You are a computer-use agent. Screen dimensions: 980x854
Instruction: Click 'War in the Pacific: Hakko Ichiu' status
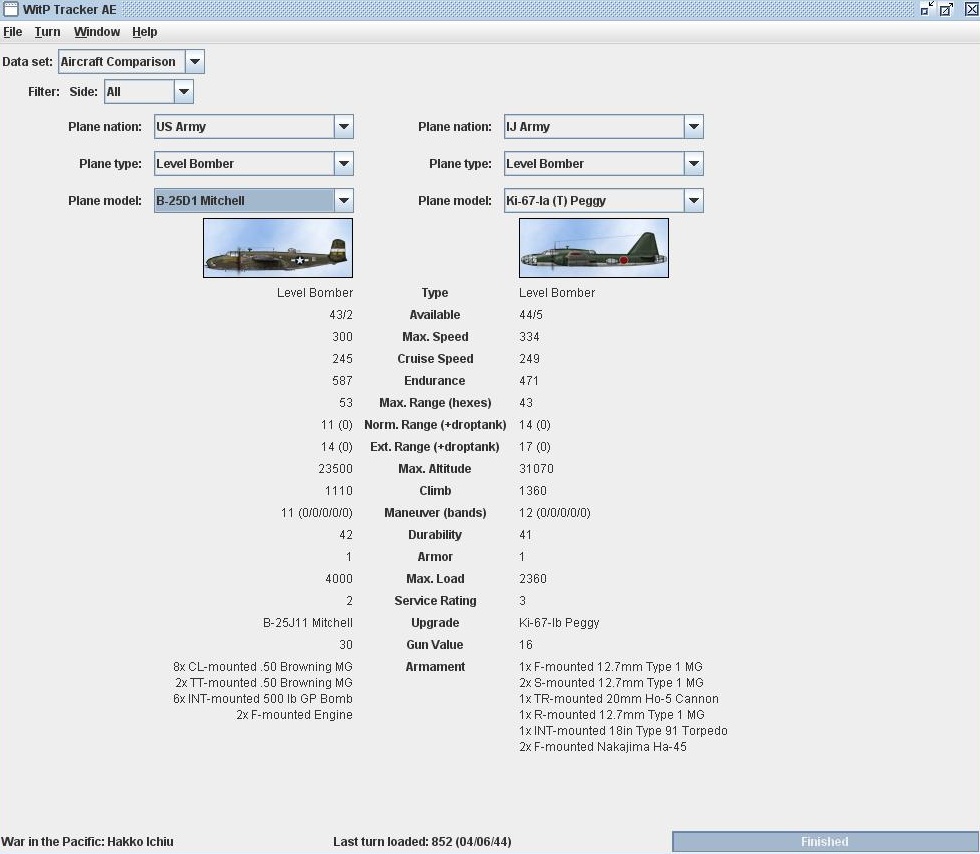tap(88, 841)
